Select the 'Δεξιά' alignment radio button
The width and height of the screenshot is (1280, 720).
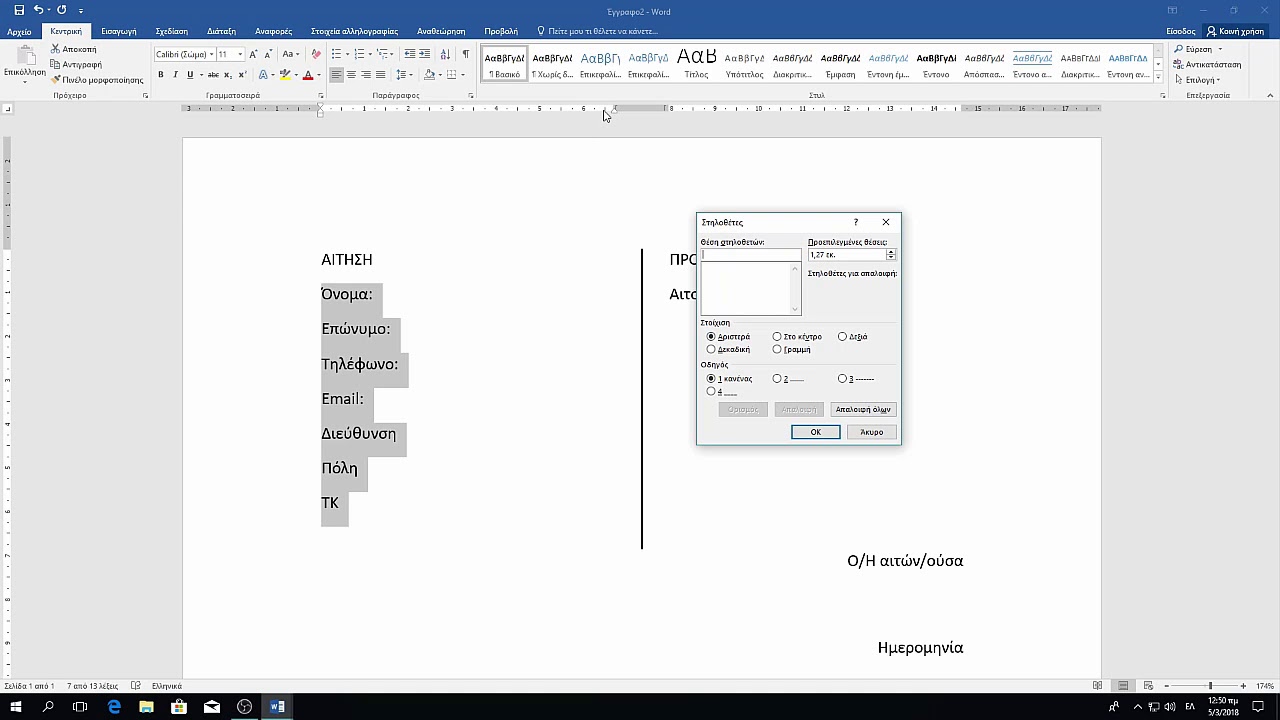pyautogui.click(x=843, y=337)
